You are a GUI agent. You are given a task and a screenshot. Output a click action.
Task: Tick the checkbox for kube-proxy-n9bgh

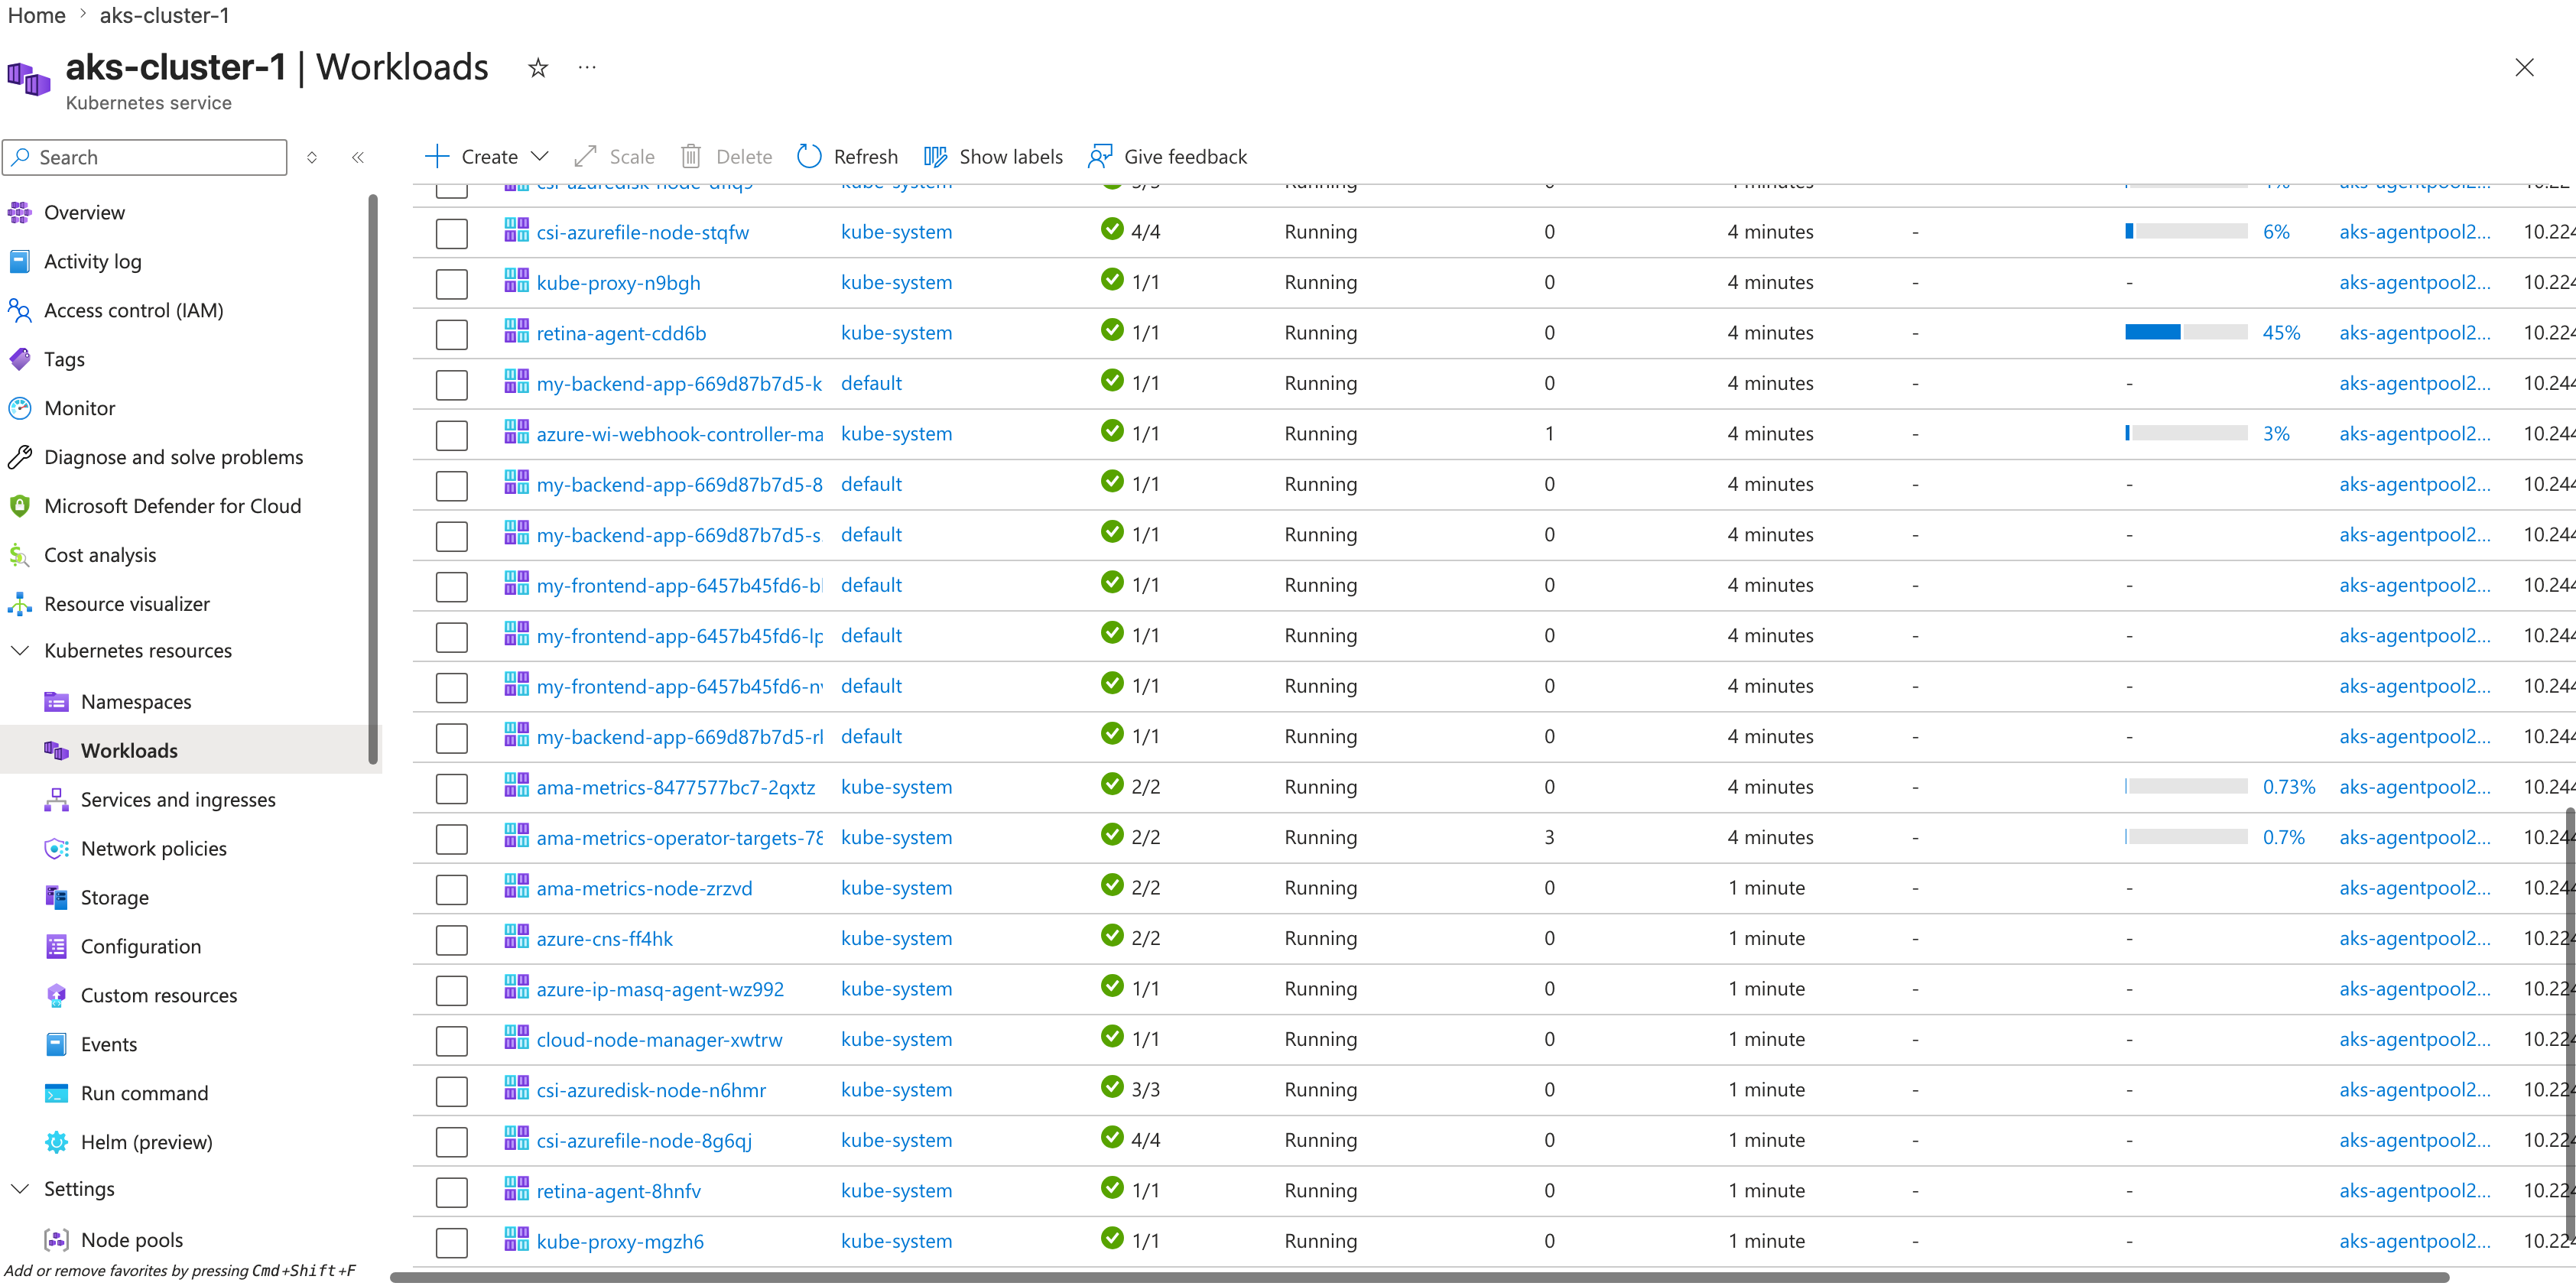452,283
